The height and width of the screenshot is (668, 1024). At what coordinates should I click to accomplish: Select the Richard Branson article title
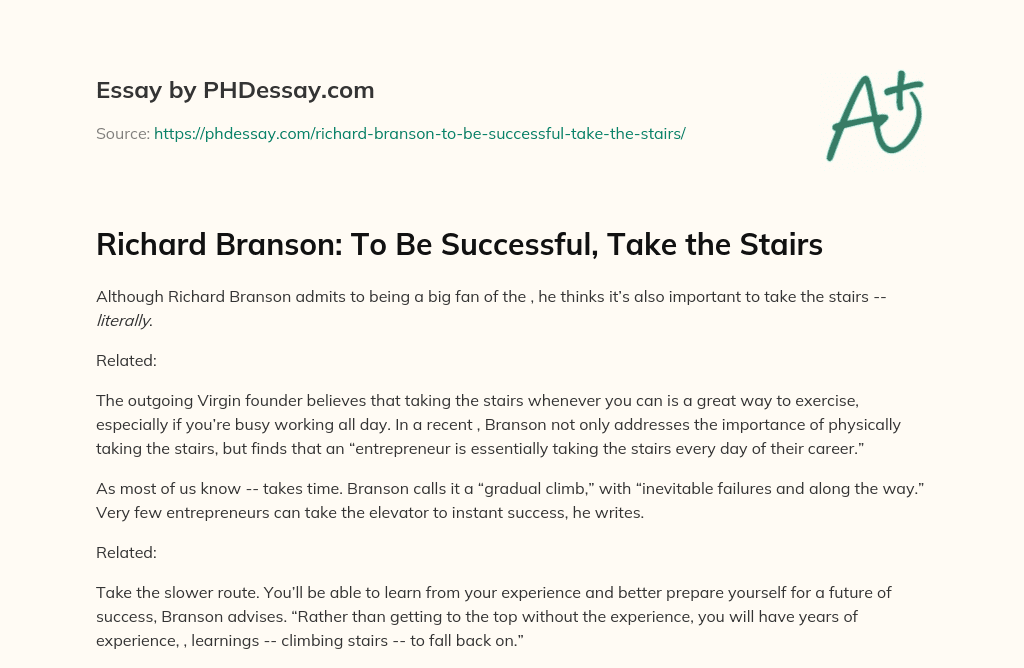coord(459,245)
